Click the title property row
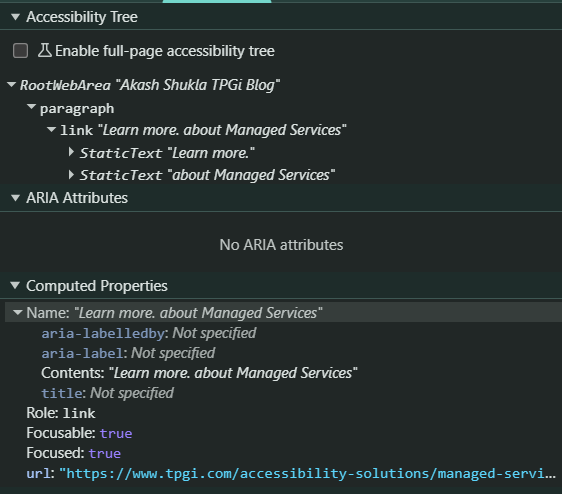The width and height of the screenshot is (562, 494). click(108, 393)
